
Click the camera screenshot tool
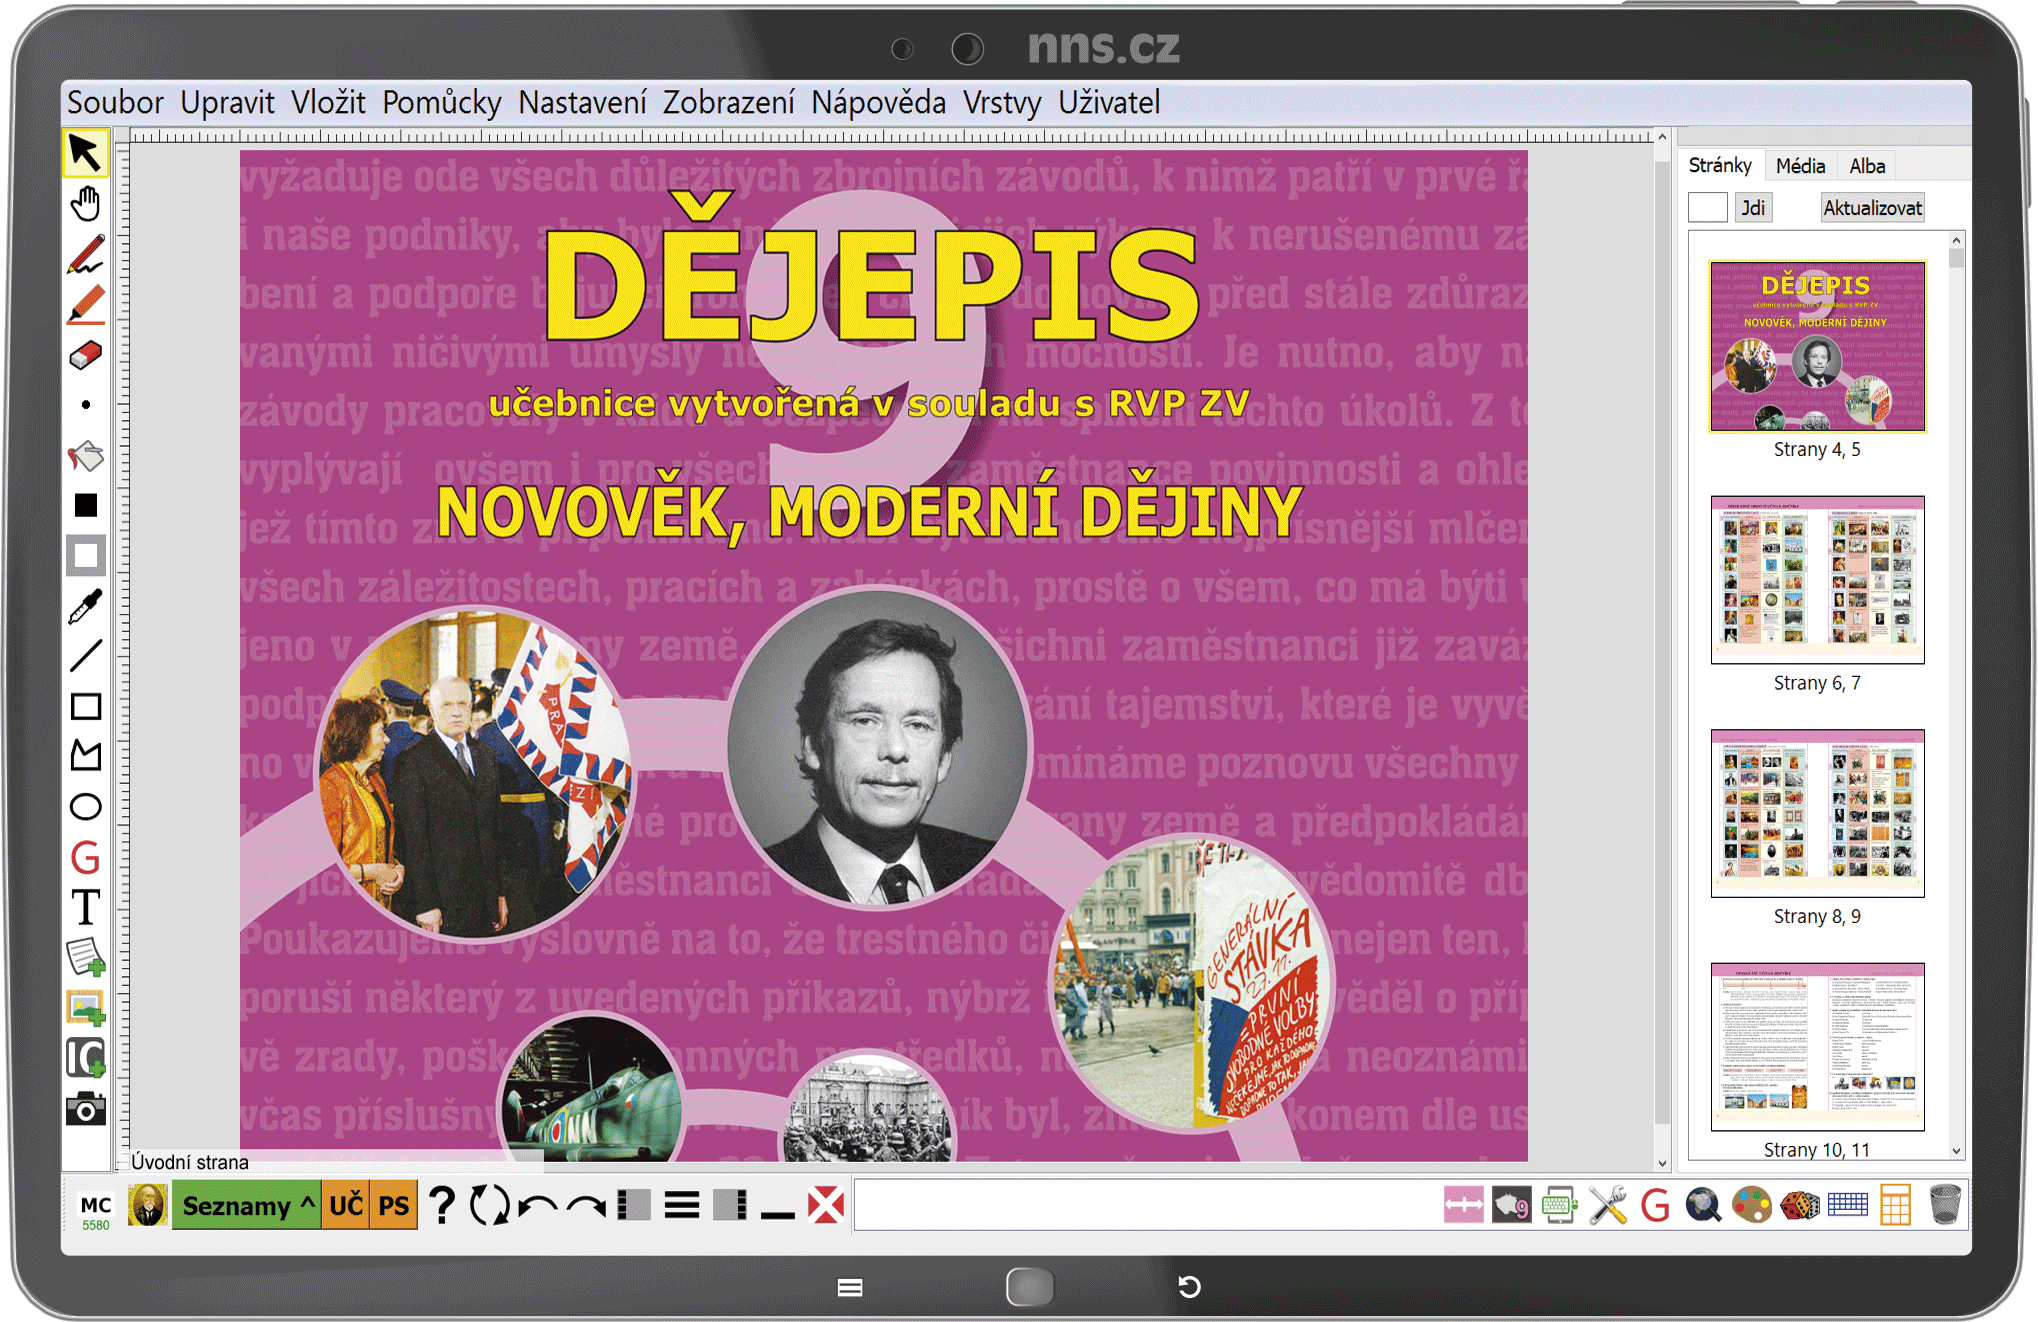(x=86, y=1109)
